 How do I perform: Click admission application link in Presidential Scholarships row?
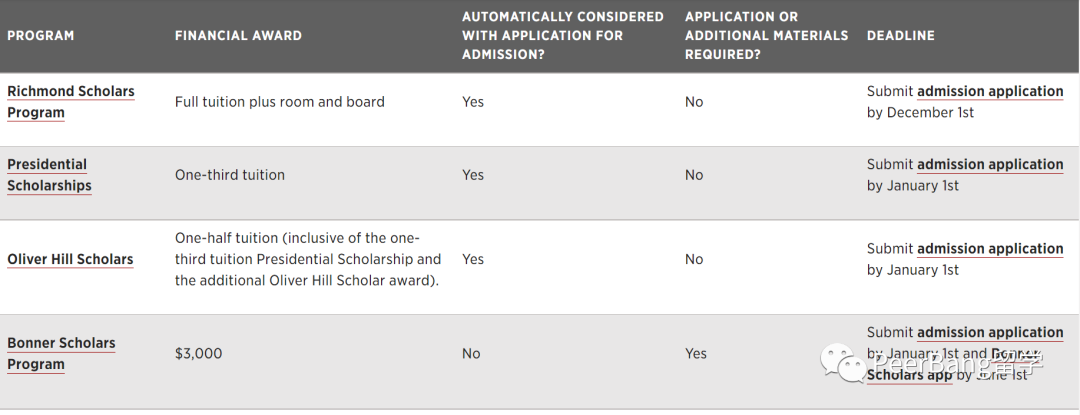click(990, 164)
